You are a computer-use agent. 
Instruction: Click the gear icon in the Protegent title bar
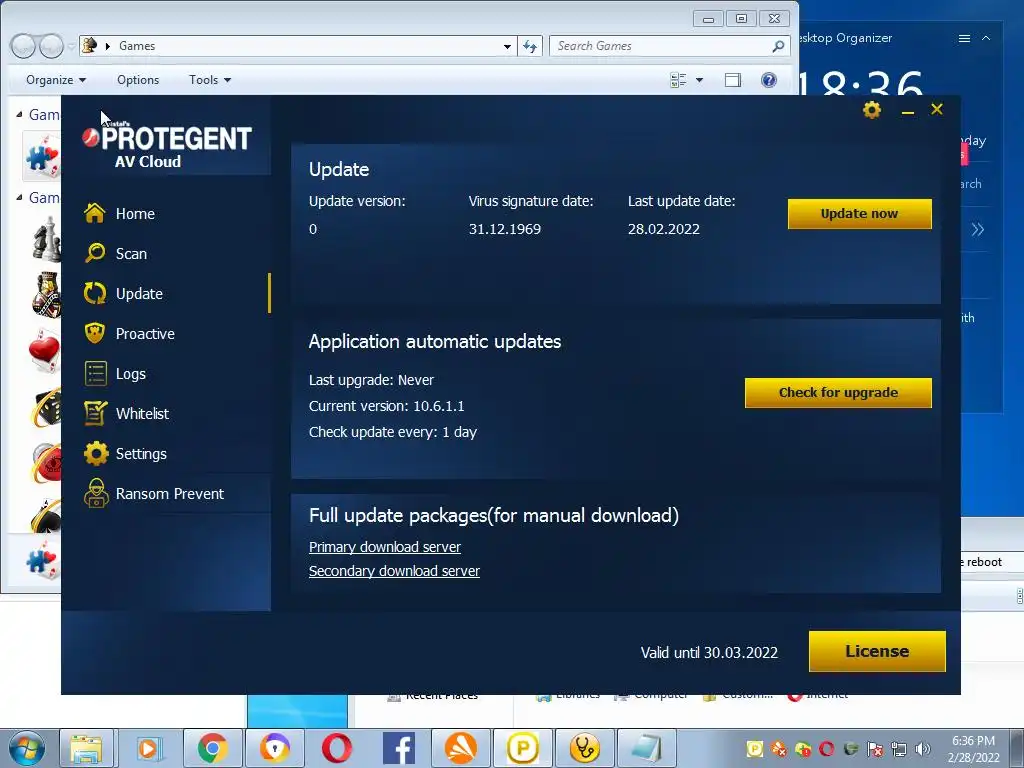pyautogui.click(x=872, y=110)
